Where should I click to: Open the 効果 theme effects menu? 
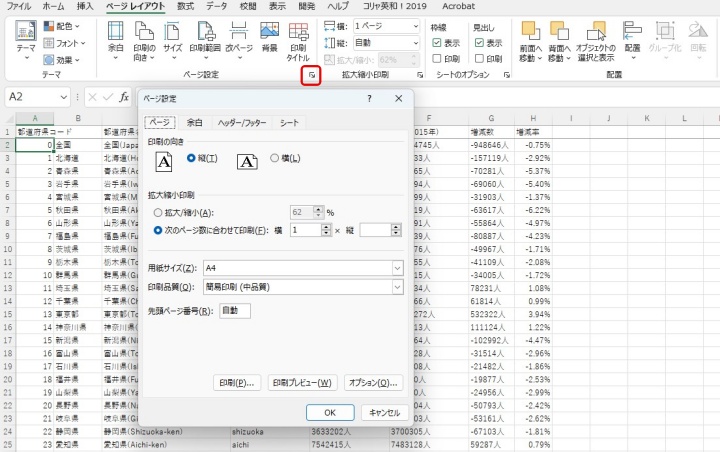click(x=62, y=60)
